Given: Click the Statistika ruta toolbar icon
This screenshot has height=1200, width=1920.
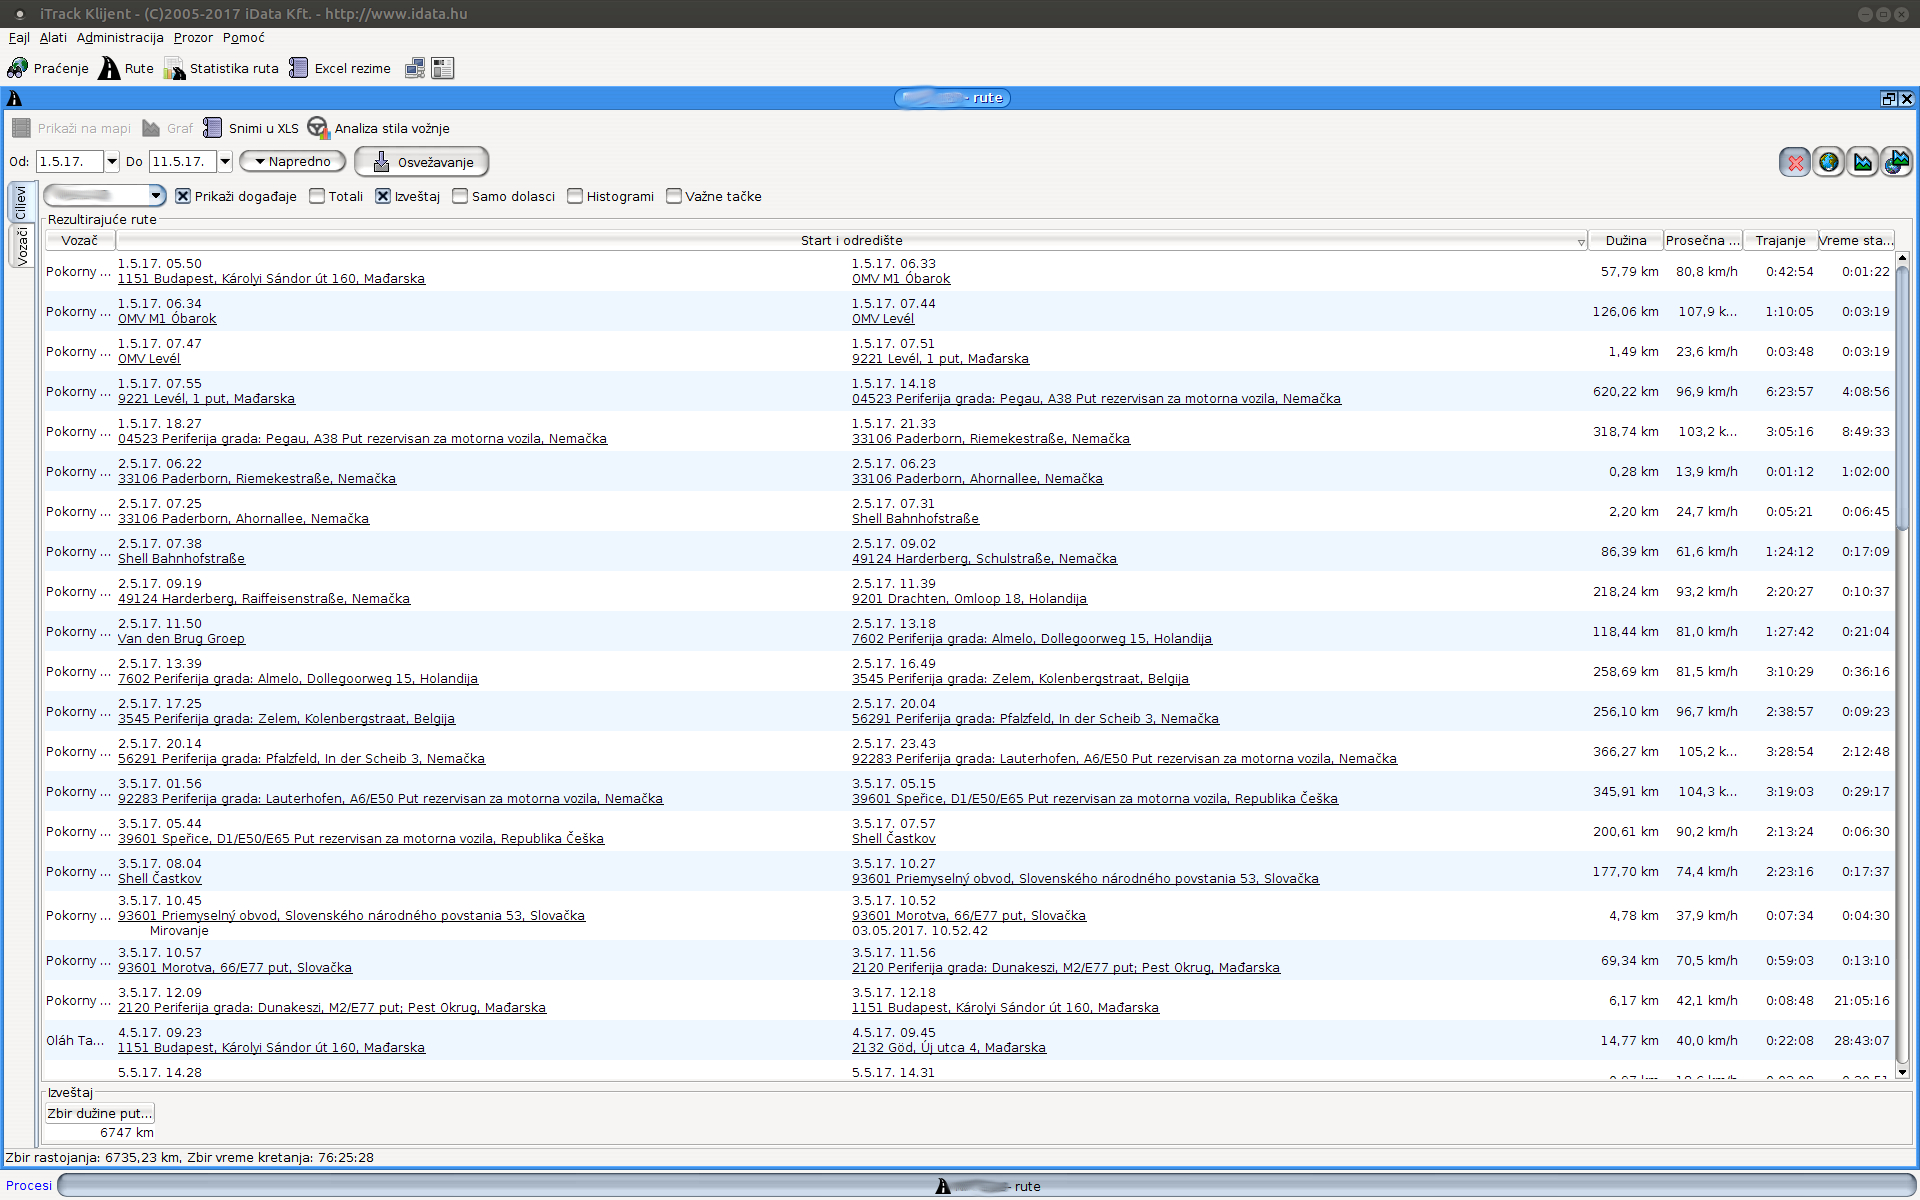Looking at the screenshot, I should point(175,68).
